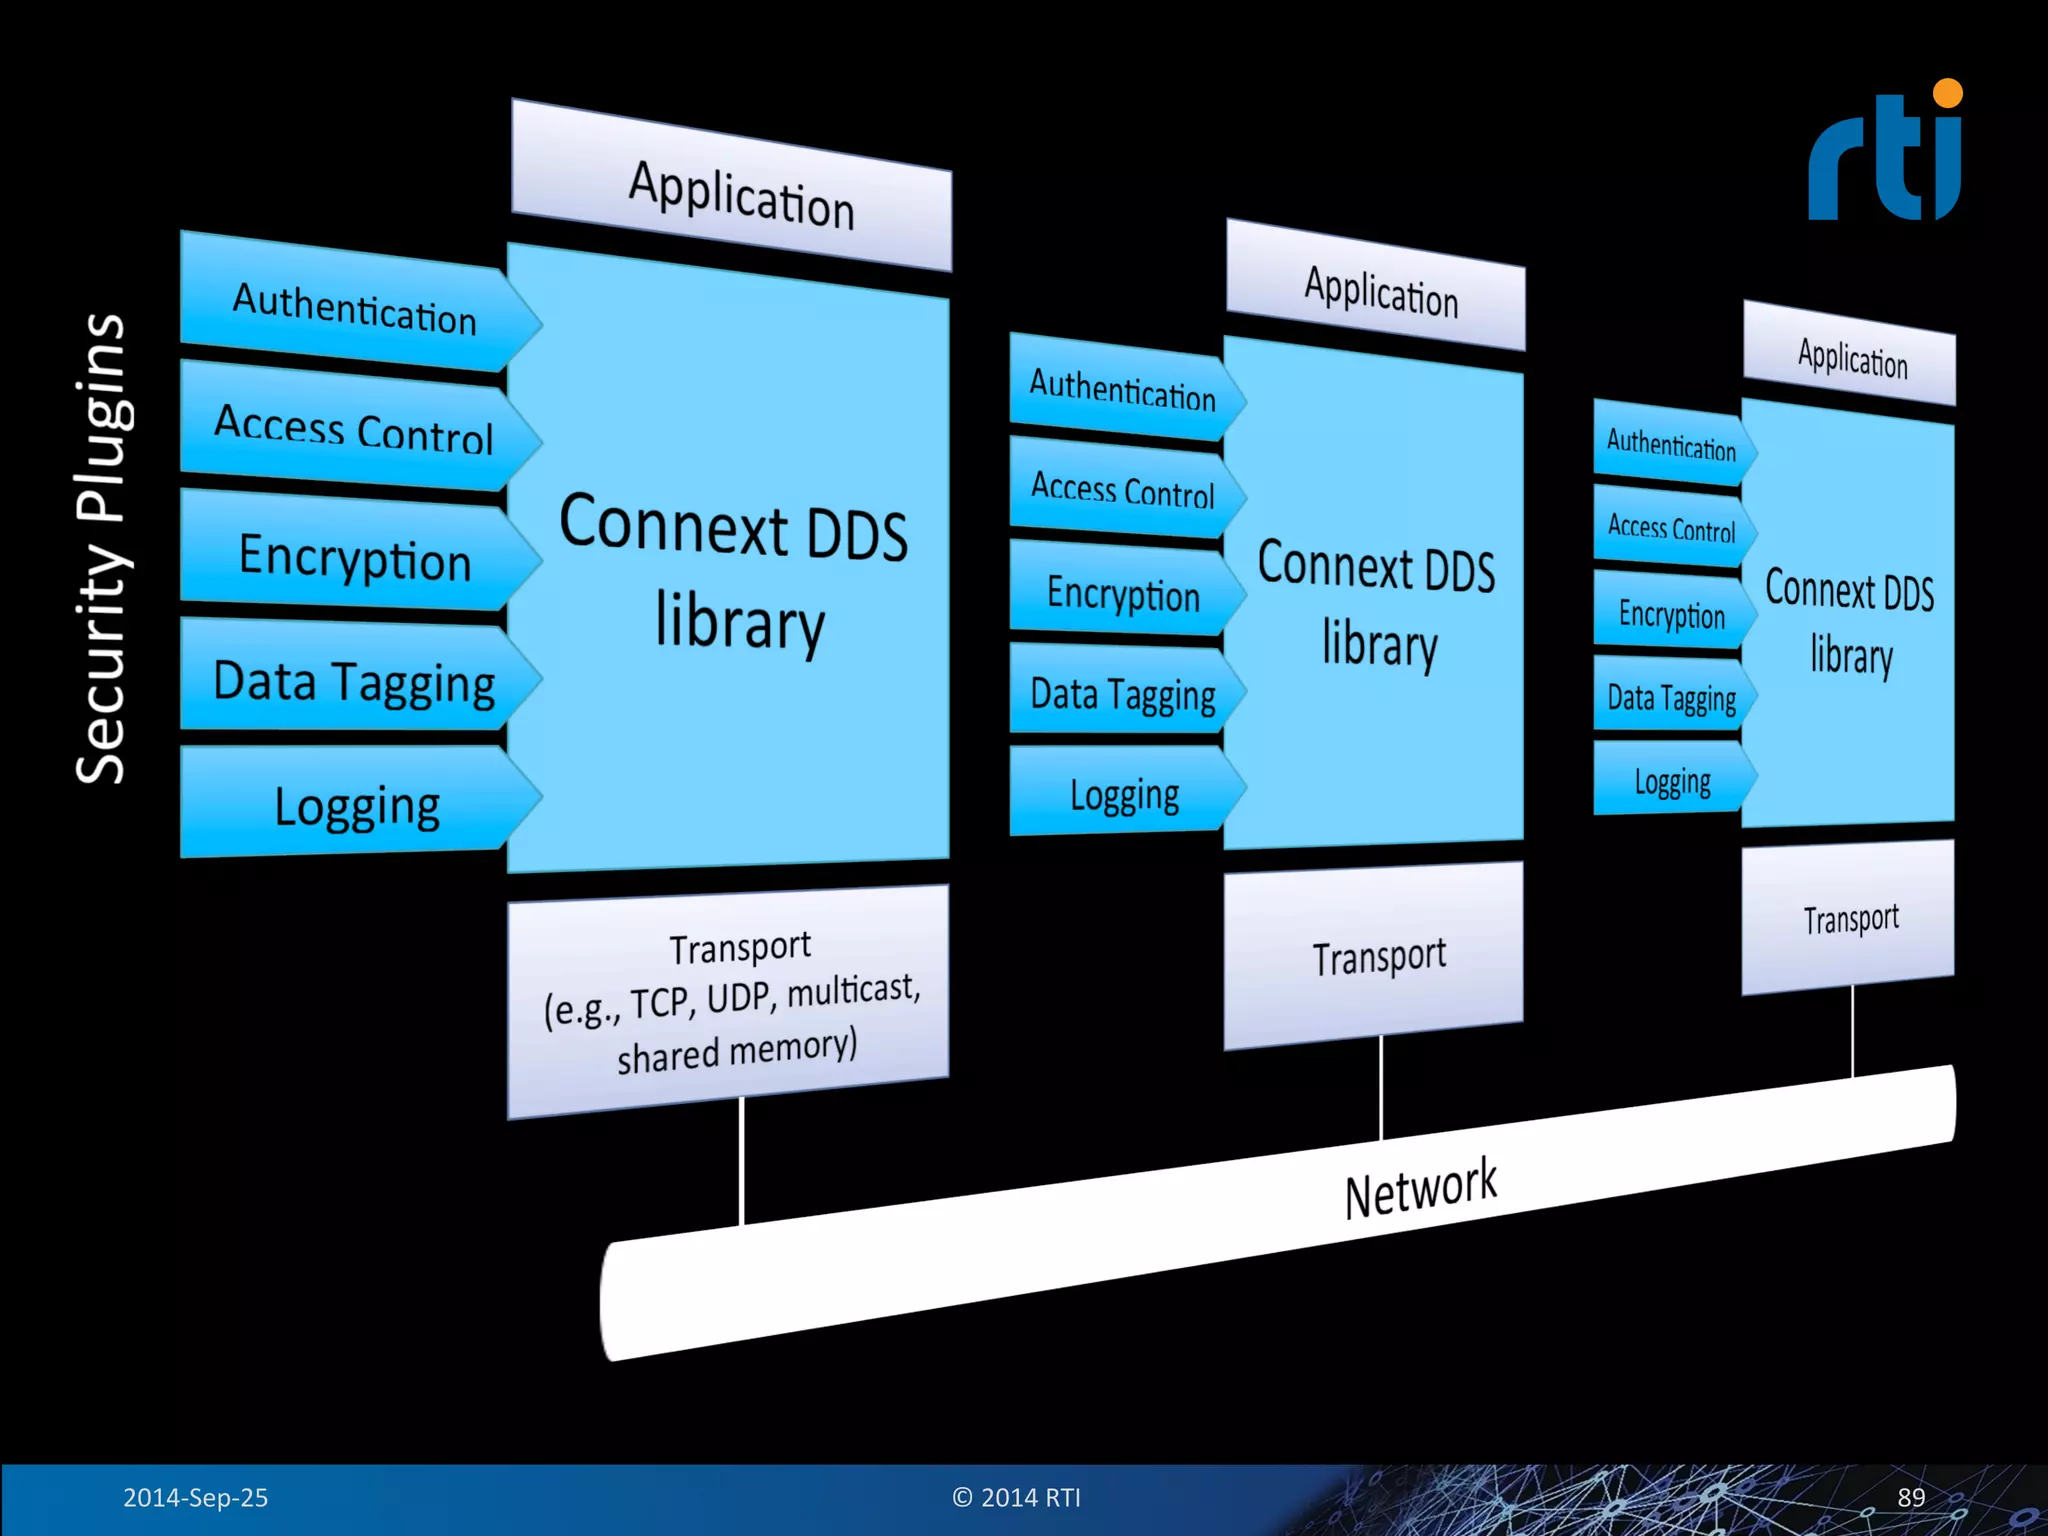The width and height of the screenshot is (2048, 1536).
Task: Click the 2014-Sep-25 date in footer
Action: point(195,1497)
